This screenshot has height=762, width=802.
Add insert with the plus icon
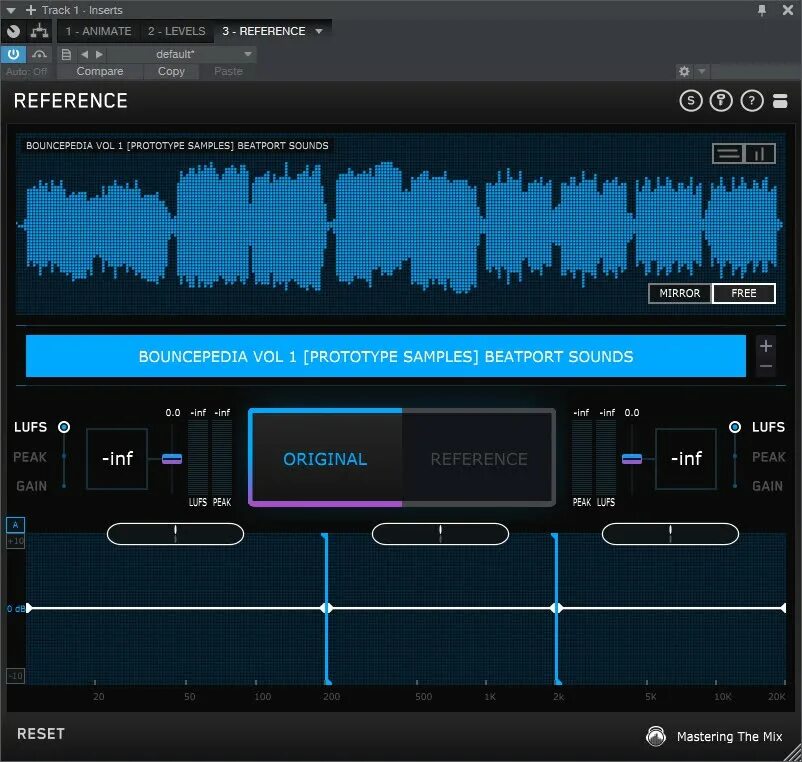(31, 10)
